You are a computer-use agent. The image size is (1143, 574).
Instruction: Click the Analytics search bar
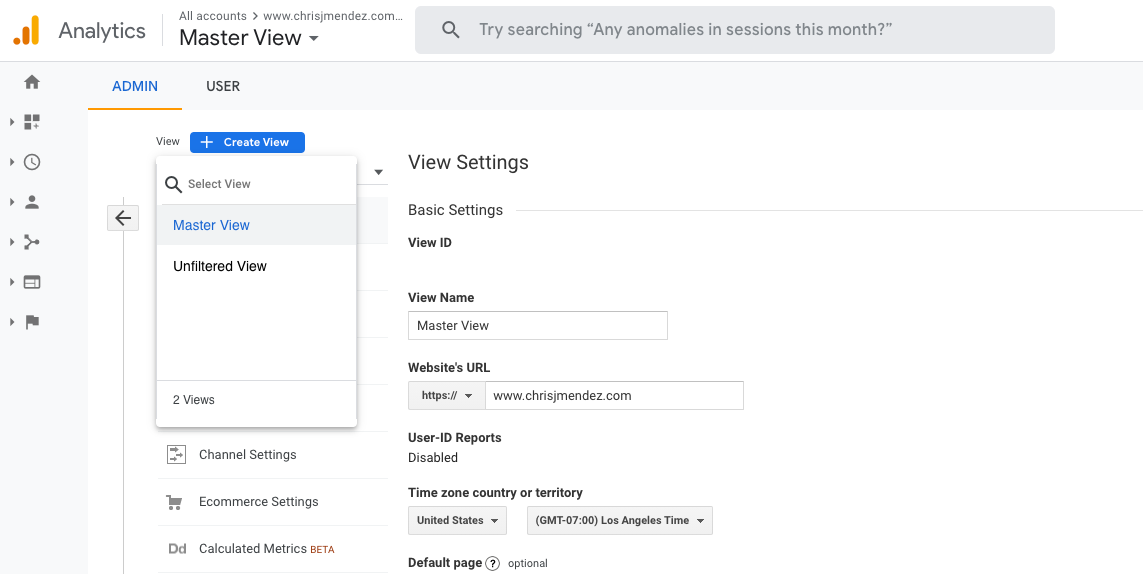pyautogui.click(x=735, y=30)
